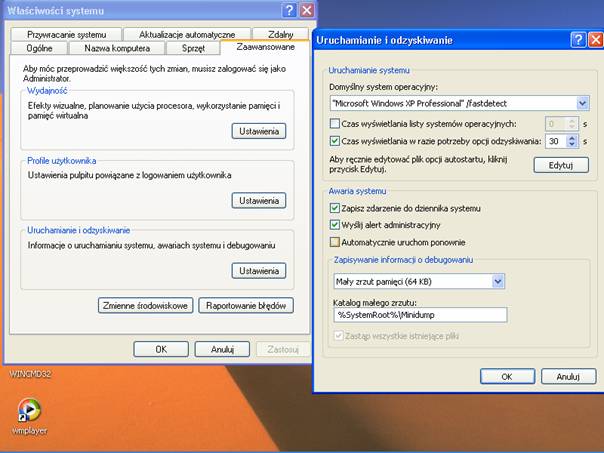Close the Właściwości systemu window

pos(307,10)
